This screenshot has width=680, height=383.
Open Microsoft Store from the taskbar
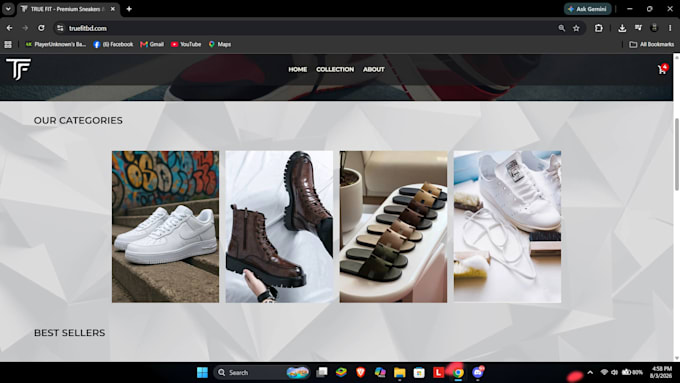(419, 372)
